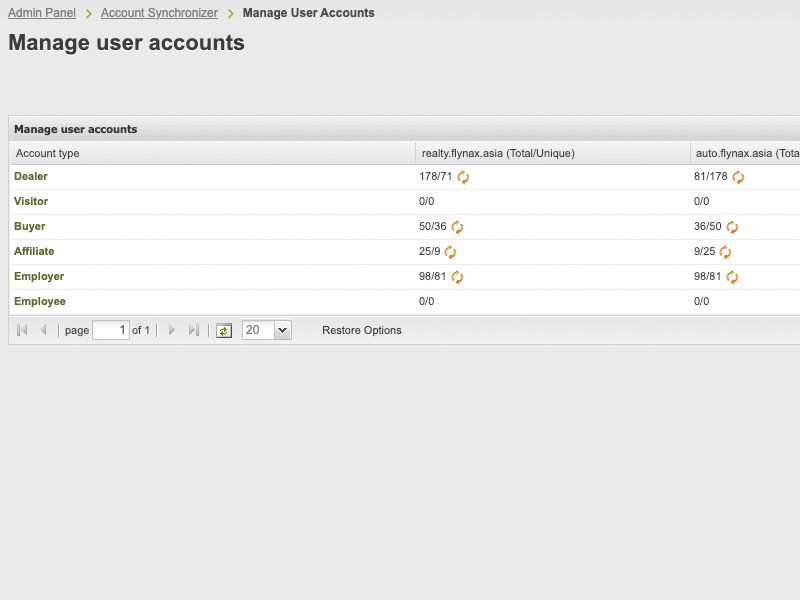Go to the next grid page
Screen dimensions: 800x600
pos(172,330)
